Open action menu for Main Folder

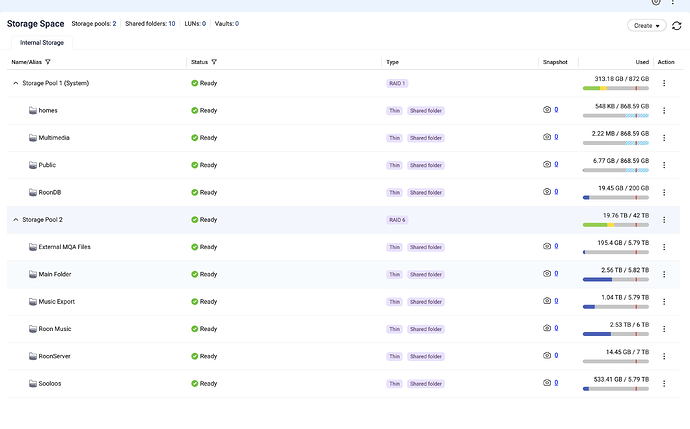664,274
